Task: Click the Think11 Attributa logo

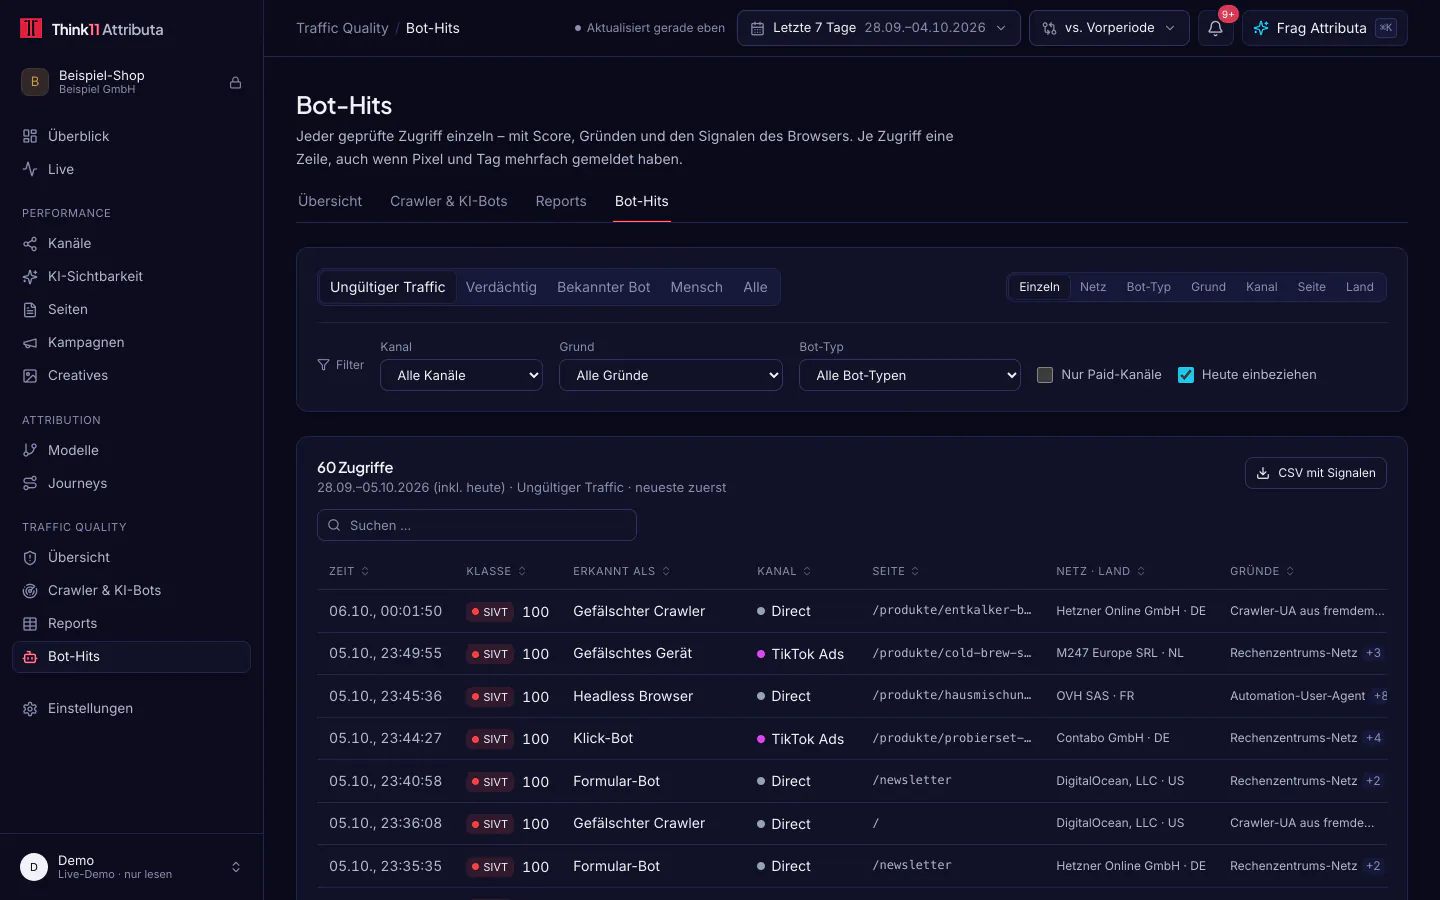Action: [92, 29]
